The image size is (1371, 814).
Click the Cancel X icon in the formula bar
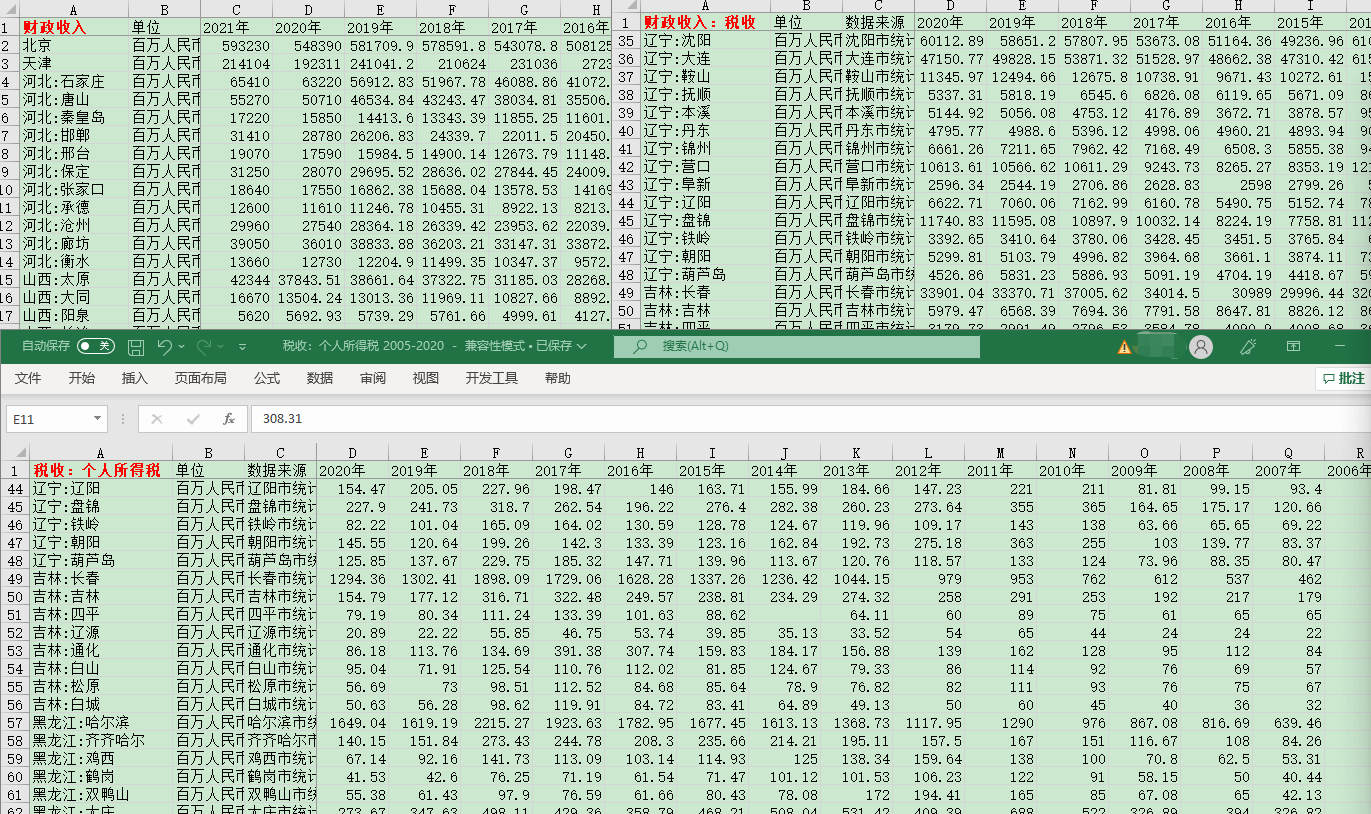(x=157, y=419)
